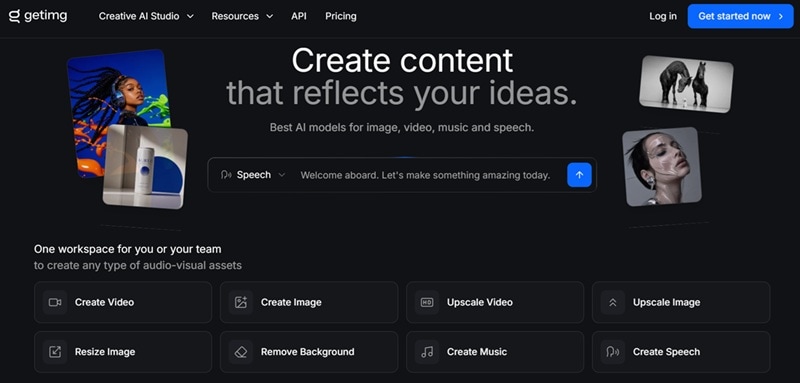Viewport: 800px width, 383px height.
Task: Open the Creative AI Studio menu
Action: click(146, 16)
